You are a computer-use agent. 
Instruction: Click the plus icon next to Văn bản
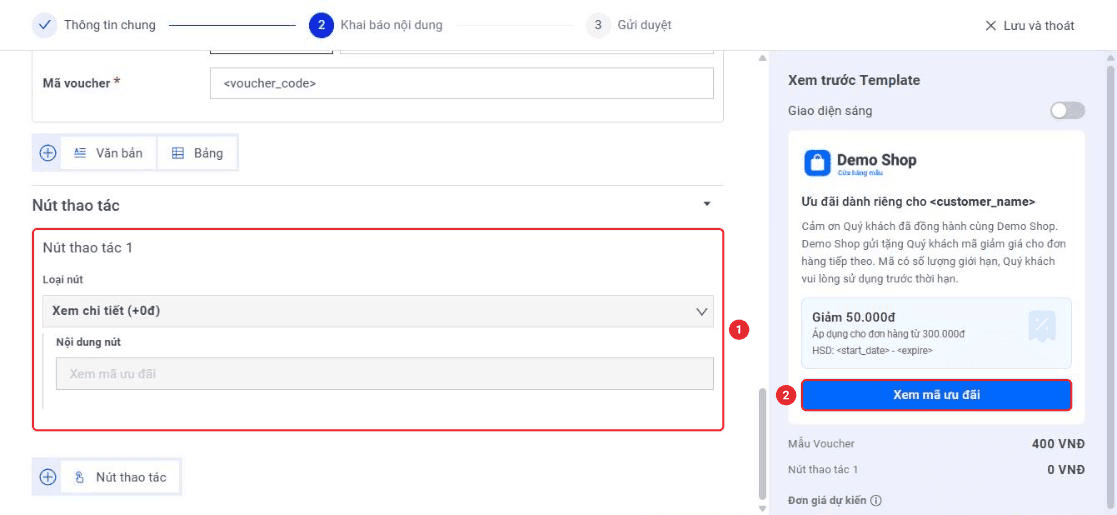pyautogui.click(x=48, y=153)
